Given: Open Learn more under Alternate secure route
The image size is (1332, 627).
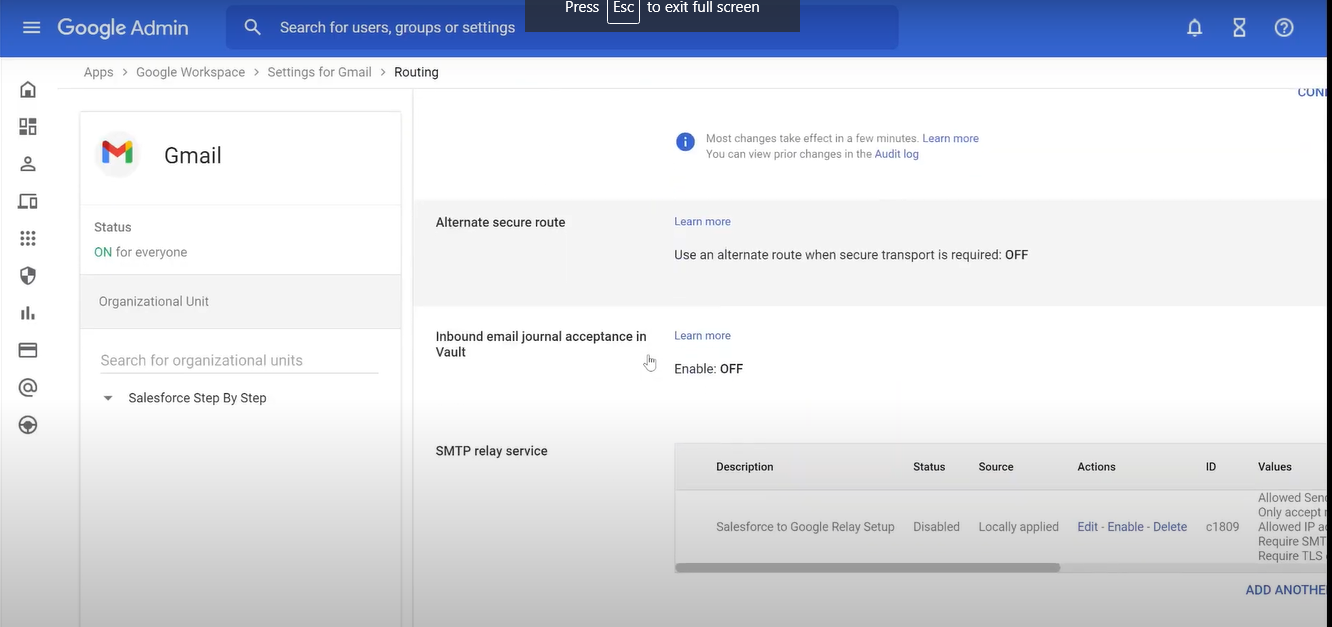Looking at the screenshot, I should (702, 221).
